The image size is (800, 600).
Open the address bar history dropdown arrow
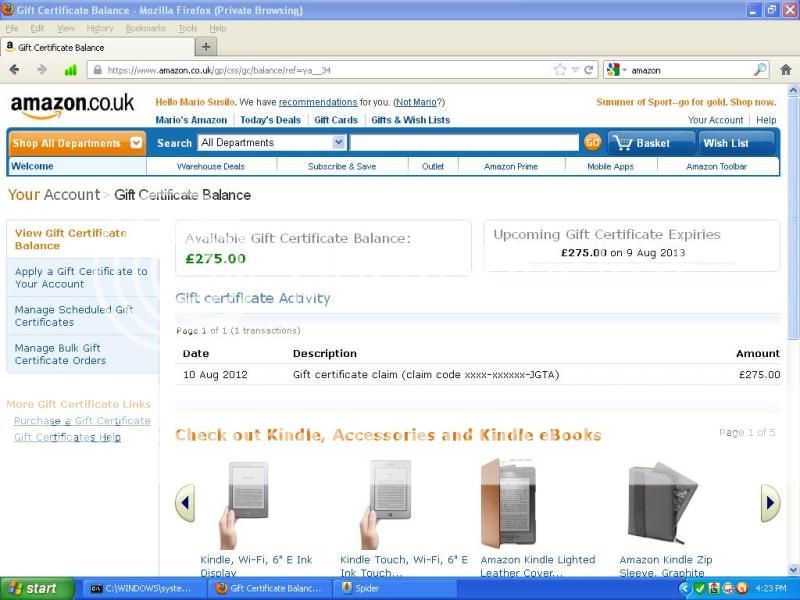(575, 70)
